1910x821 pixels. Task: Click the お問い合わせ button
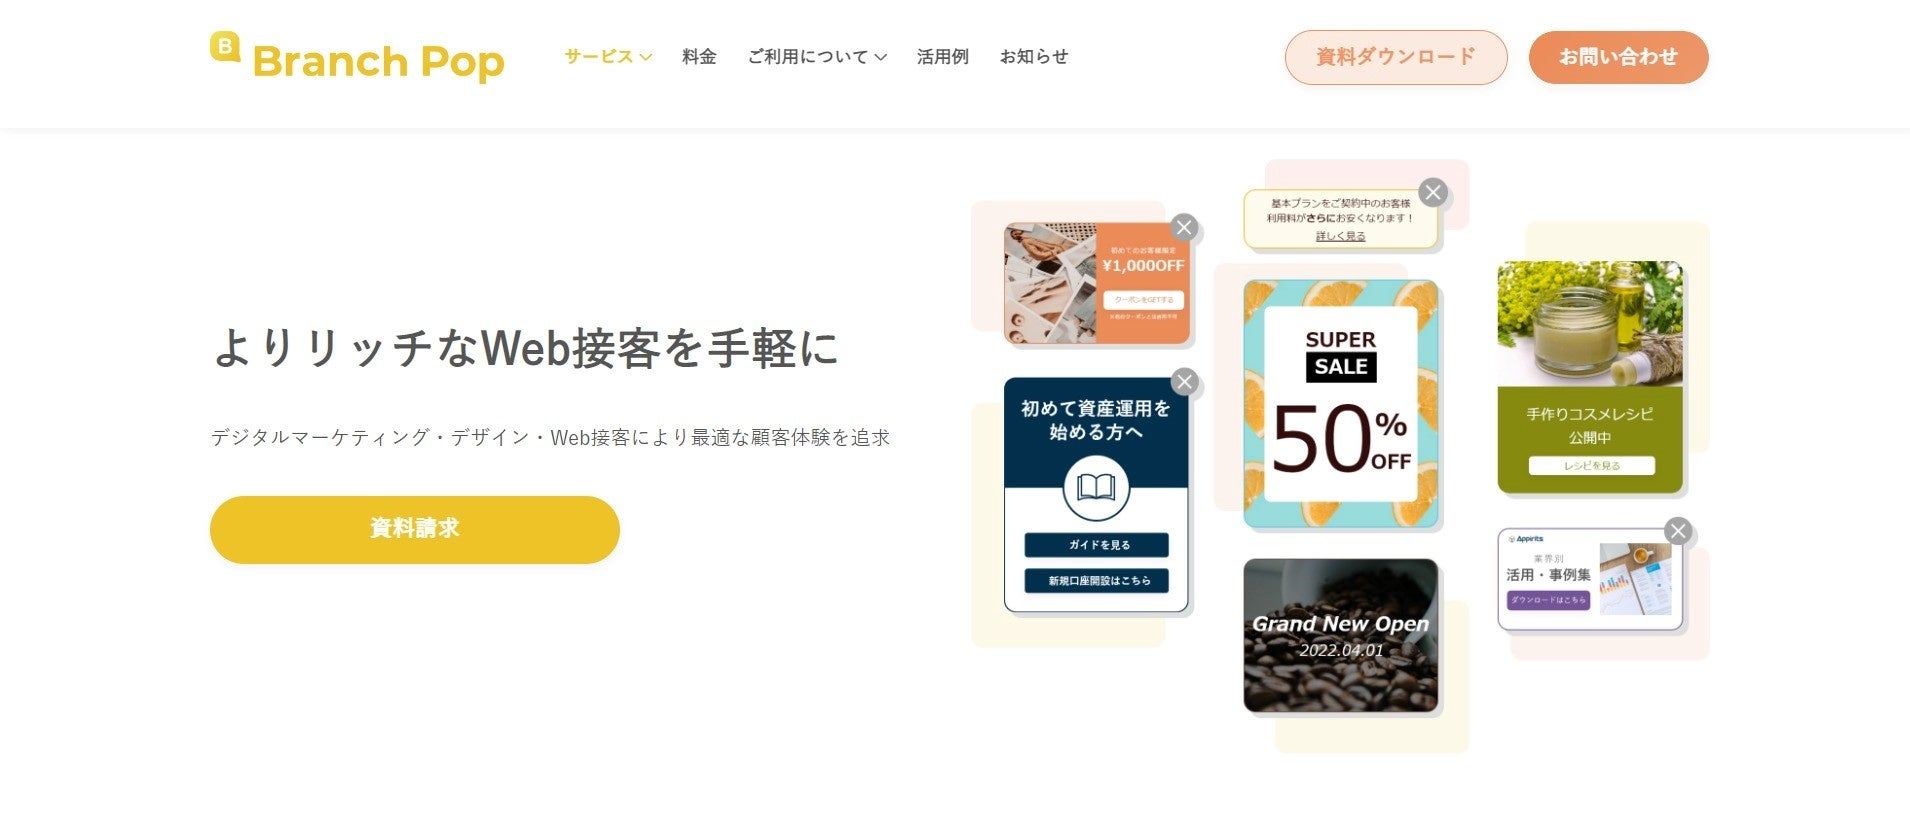tap(1618, 57)
